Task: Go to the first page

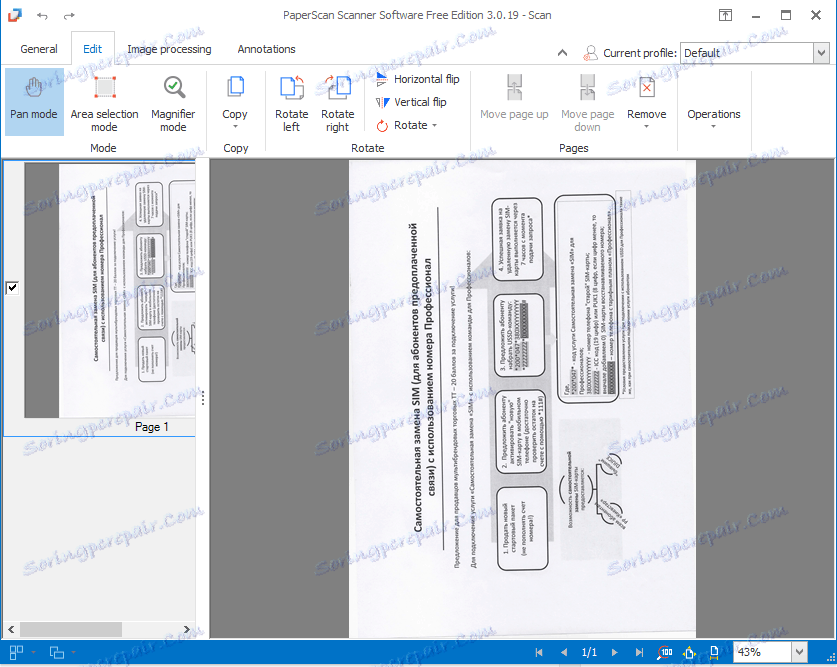Action: click(539, 652)
